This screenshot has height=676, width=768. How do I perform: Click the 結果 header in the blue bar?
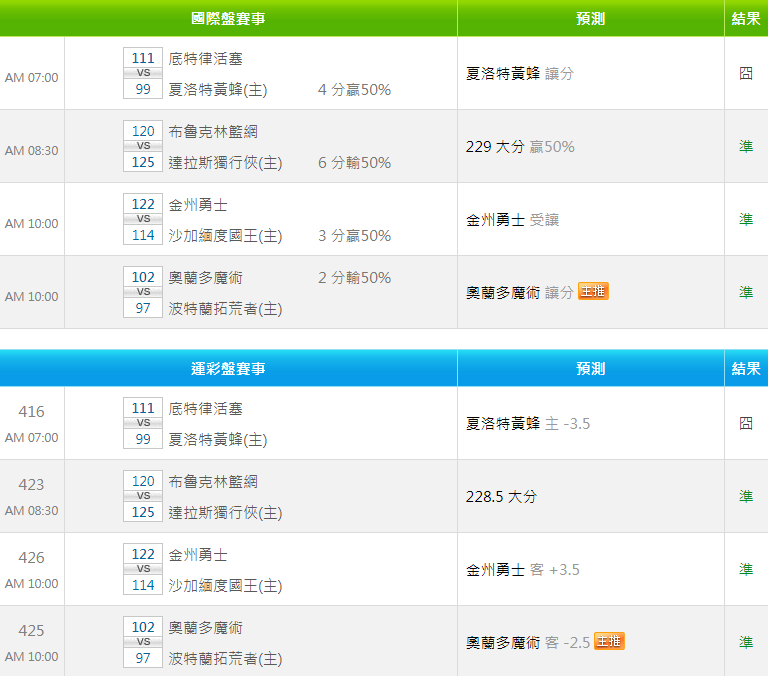pos(746,368)
